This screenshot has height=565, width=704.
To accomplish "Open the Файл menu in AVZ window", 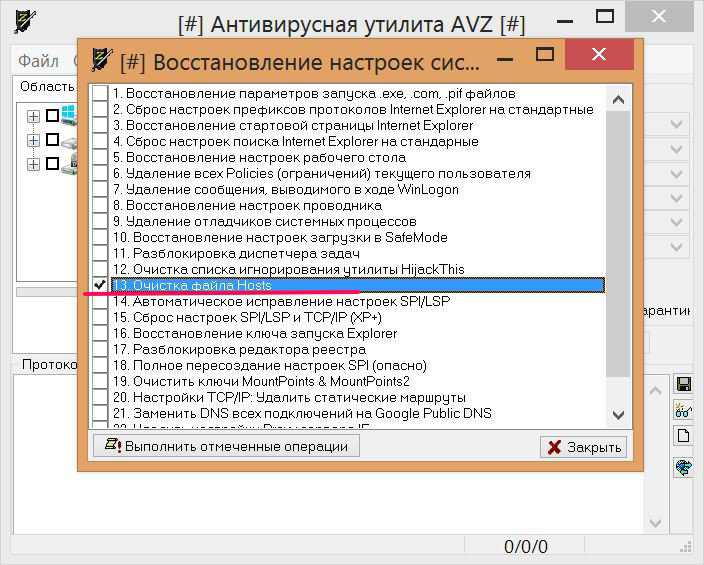I will click(x=38, y=61).
